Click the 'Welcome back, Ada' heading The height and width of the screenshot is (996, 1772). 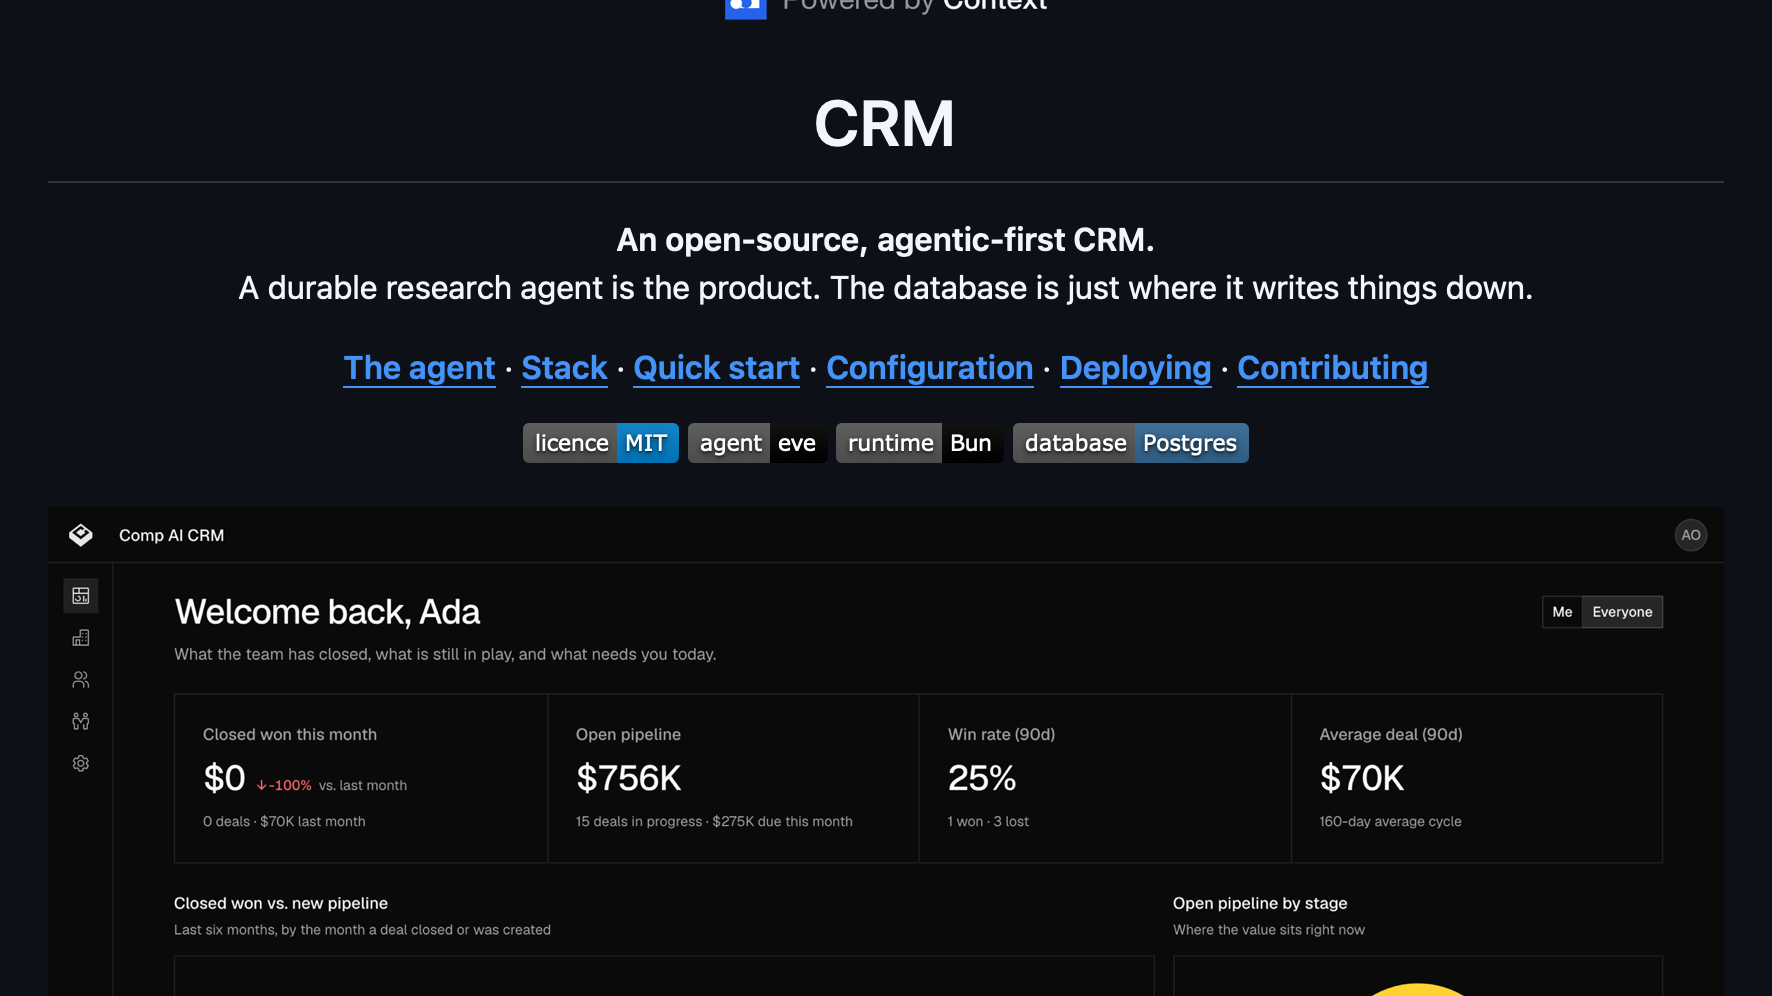(327, 612)
